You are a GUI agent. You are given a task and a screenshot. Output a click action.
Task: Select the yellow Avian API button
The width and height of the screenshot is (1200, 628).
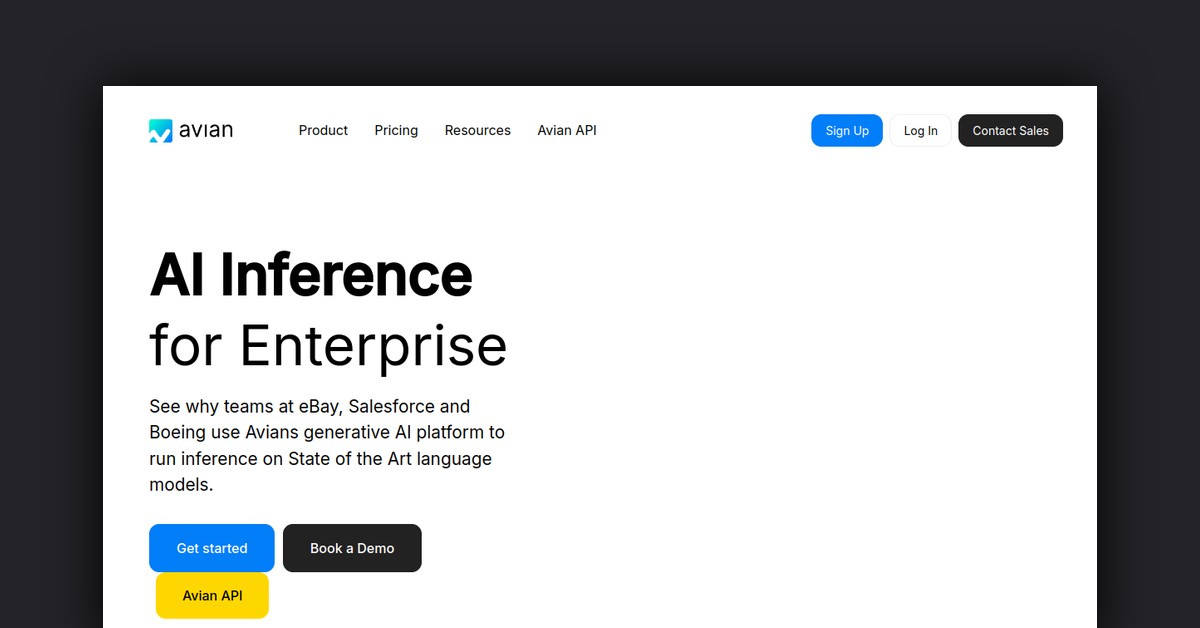(212, 596)
